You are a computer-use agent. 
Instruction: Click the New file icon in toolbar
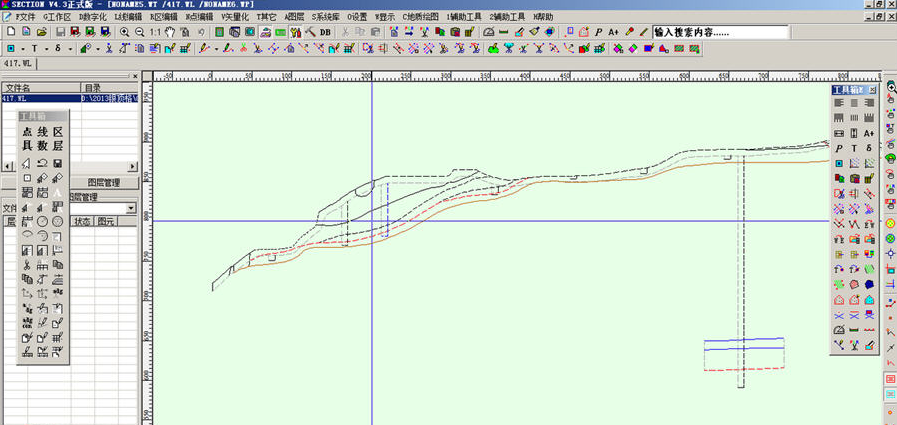pos(9,32)
